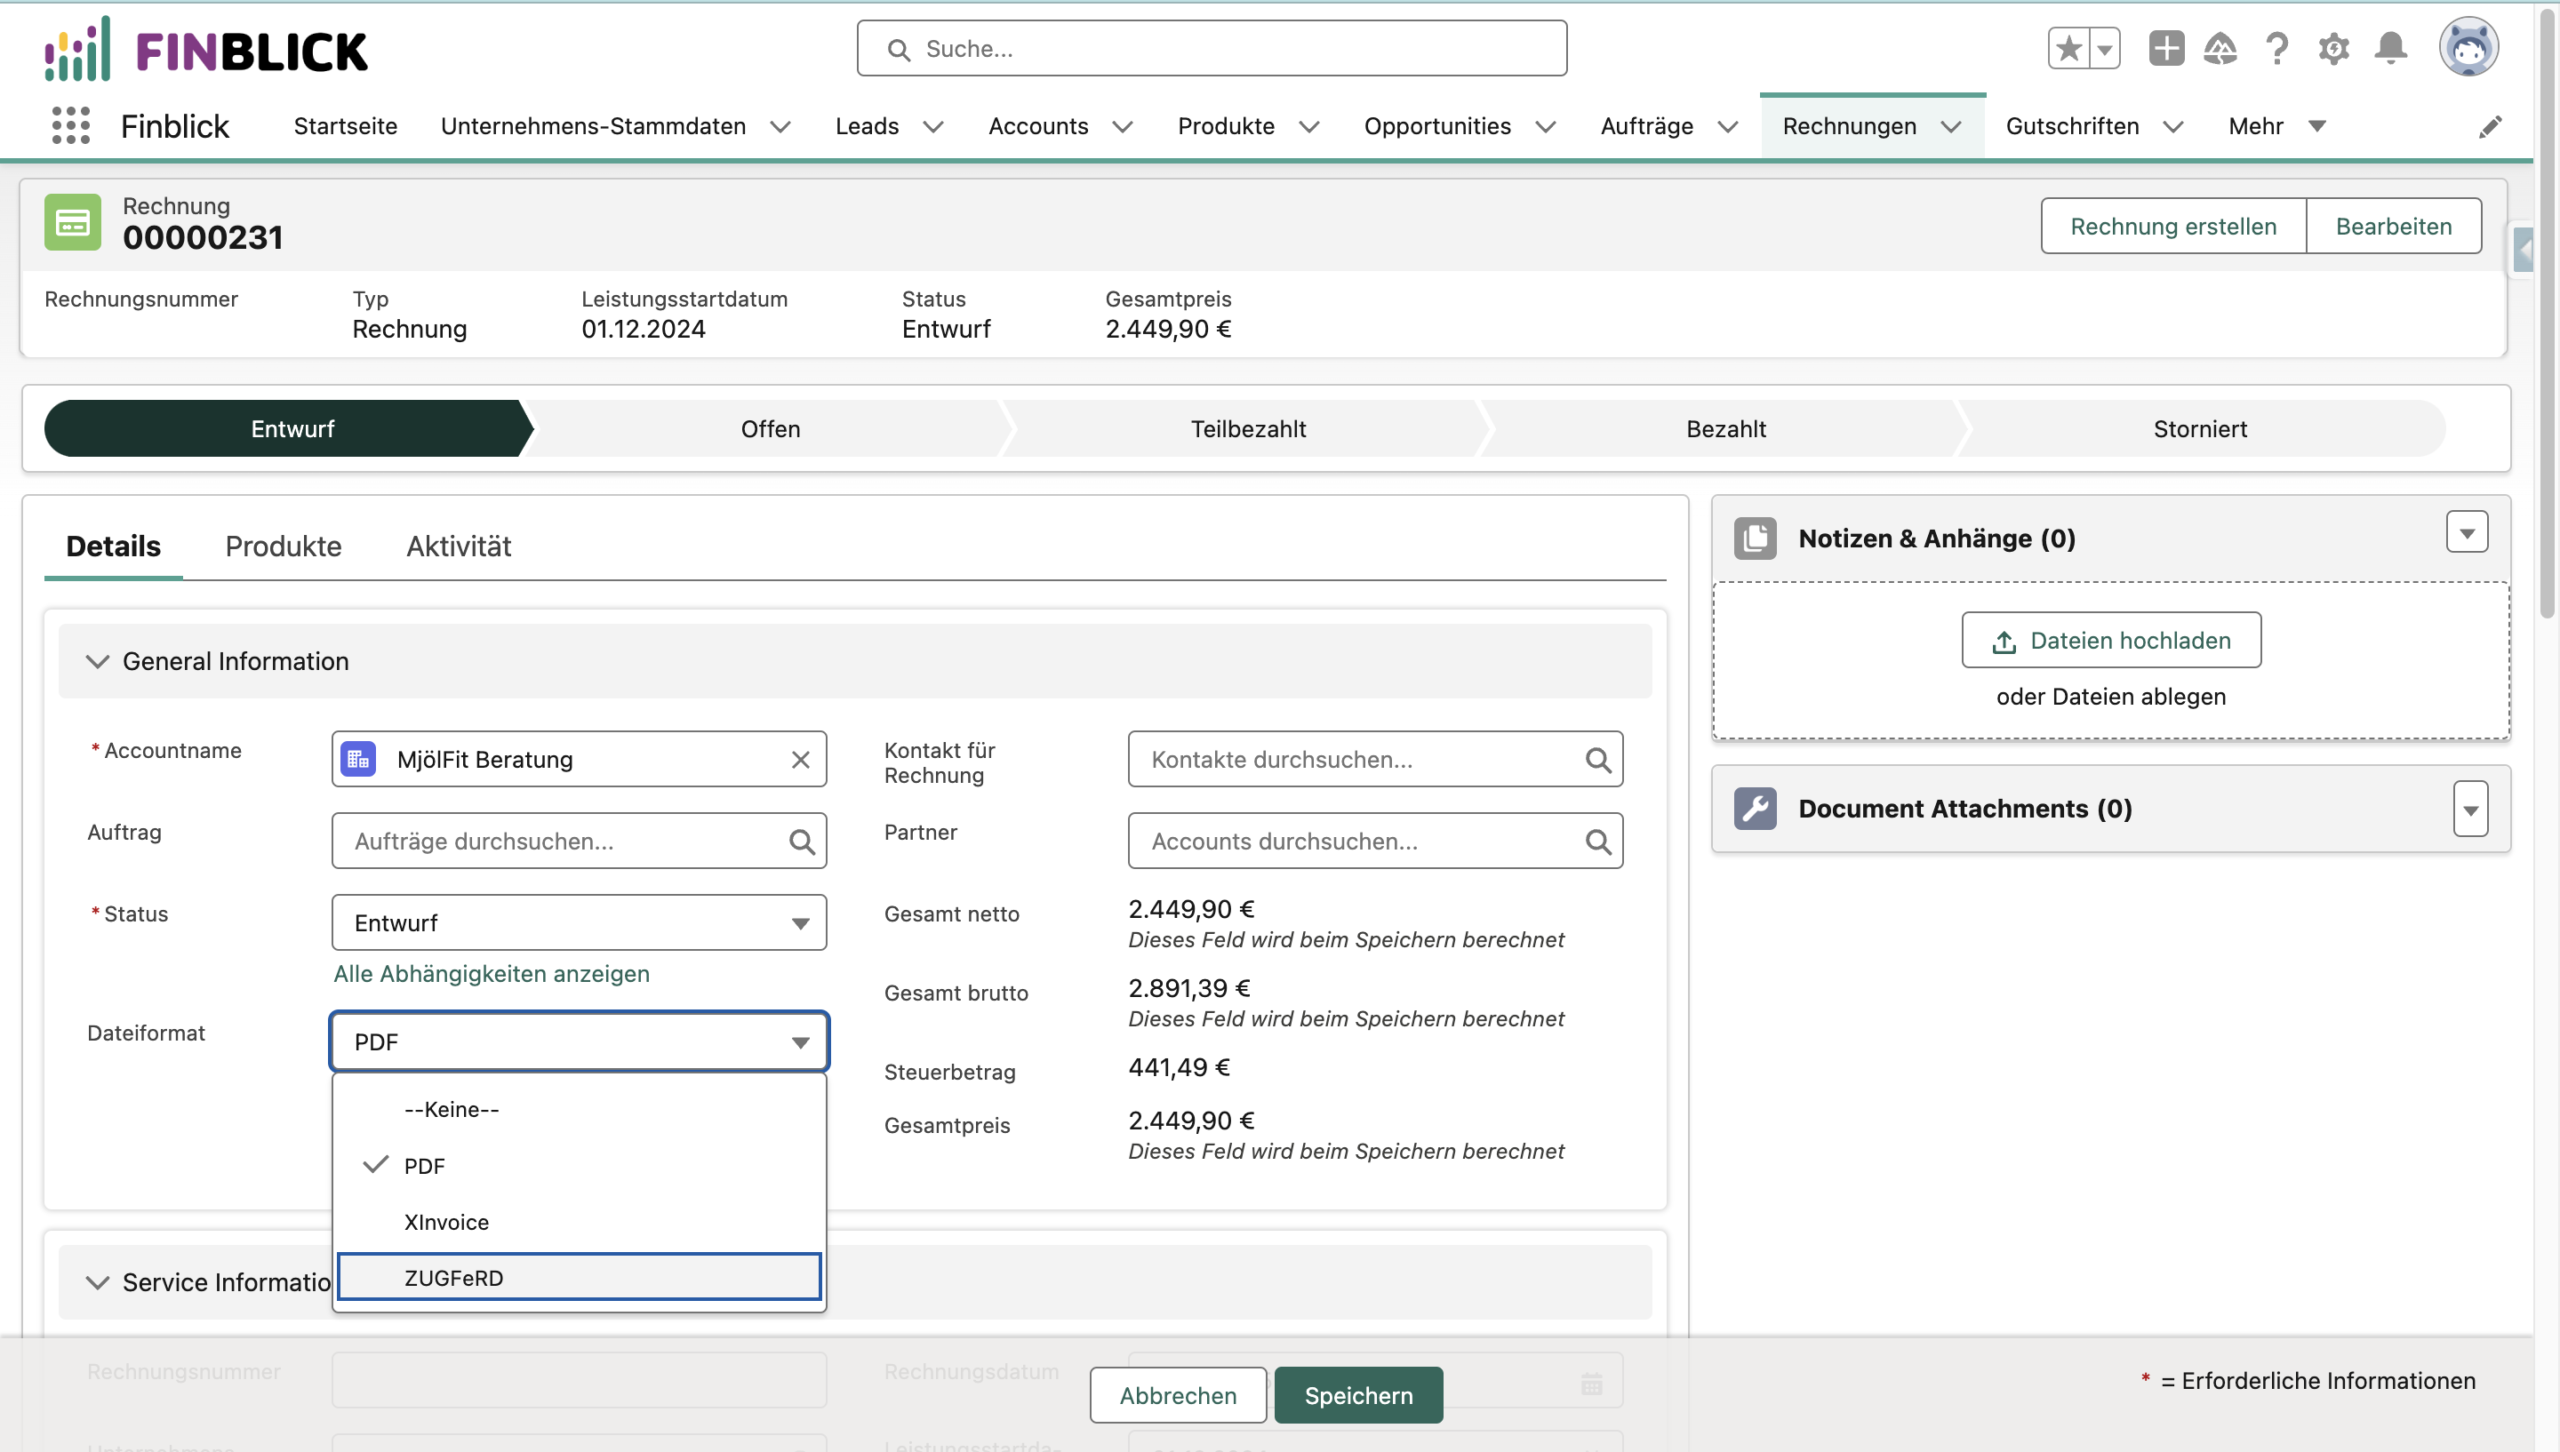
Task: Expand the Aufträge nav chevron
Action: (x=1728, y=127)
